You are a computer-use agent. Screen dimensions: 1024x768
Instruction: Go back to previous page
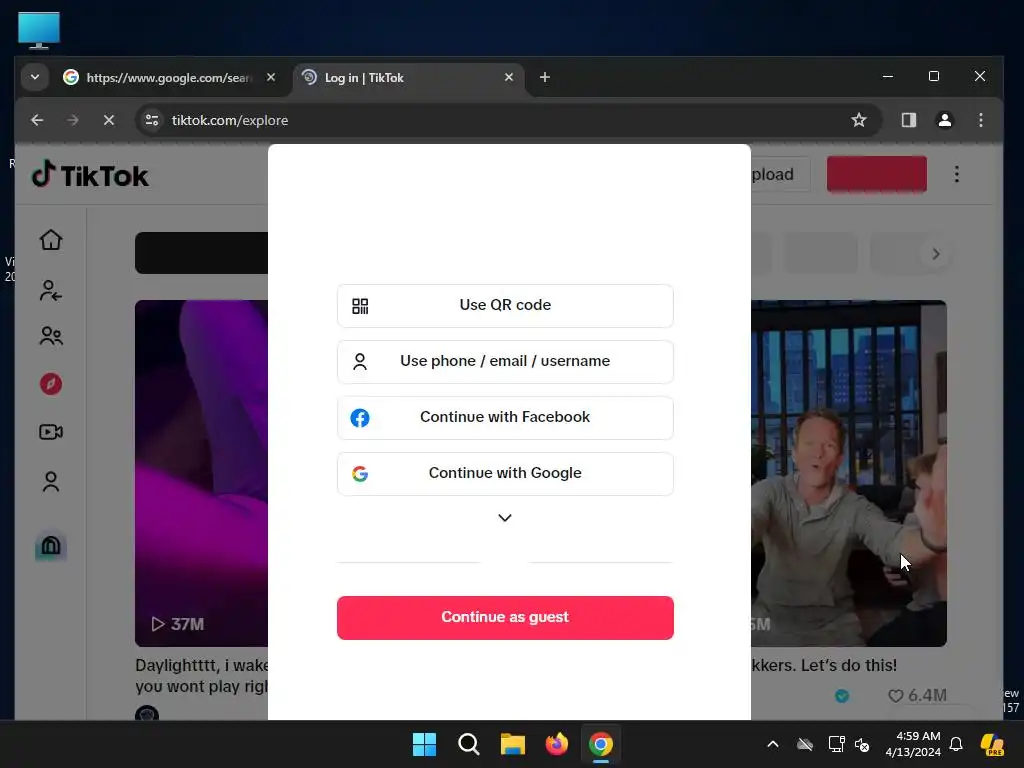pos(37,120)
